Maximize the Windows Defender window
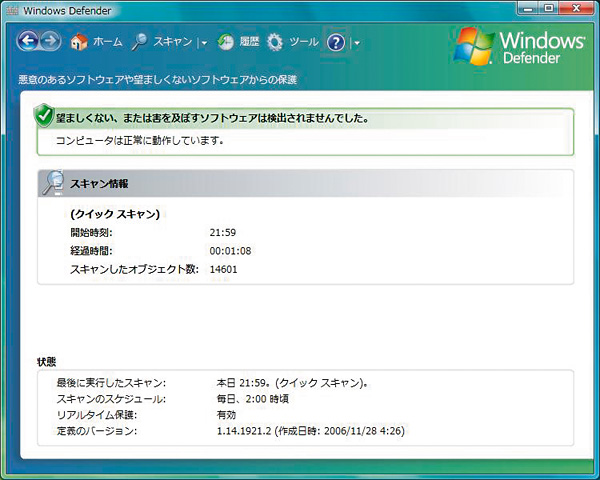The image size is (600, 480). coord(550,8)
